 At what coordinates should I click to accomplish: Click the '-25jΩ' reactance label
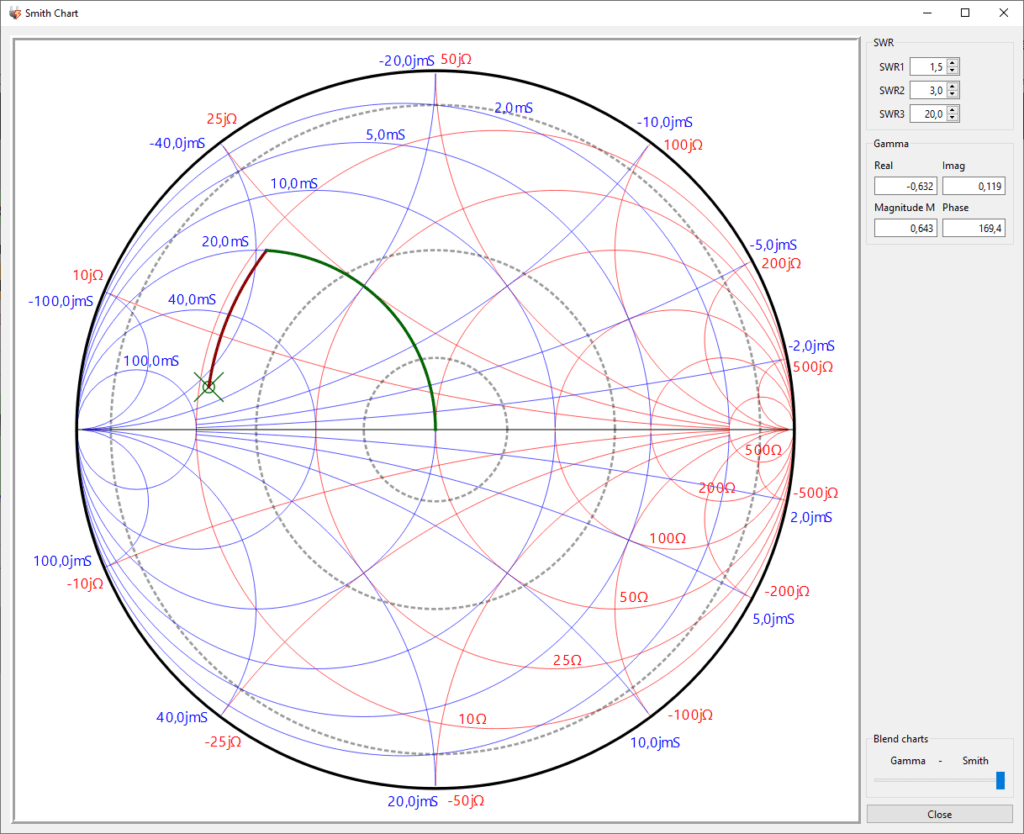coord(223,742)
